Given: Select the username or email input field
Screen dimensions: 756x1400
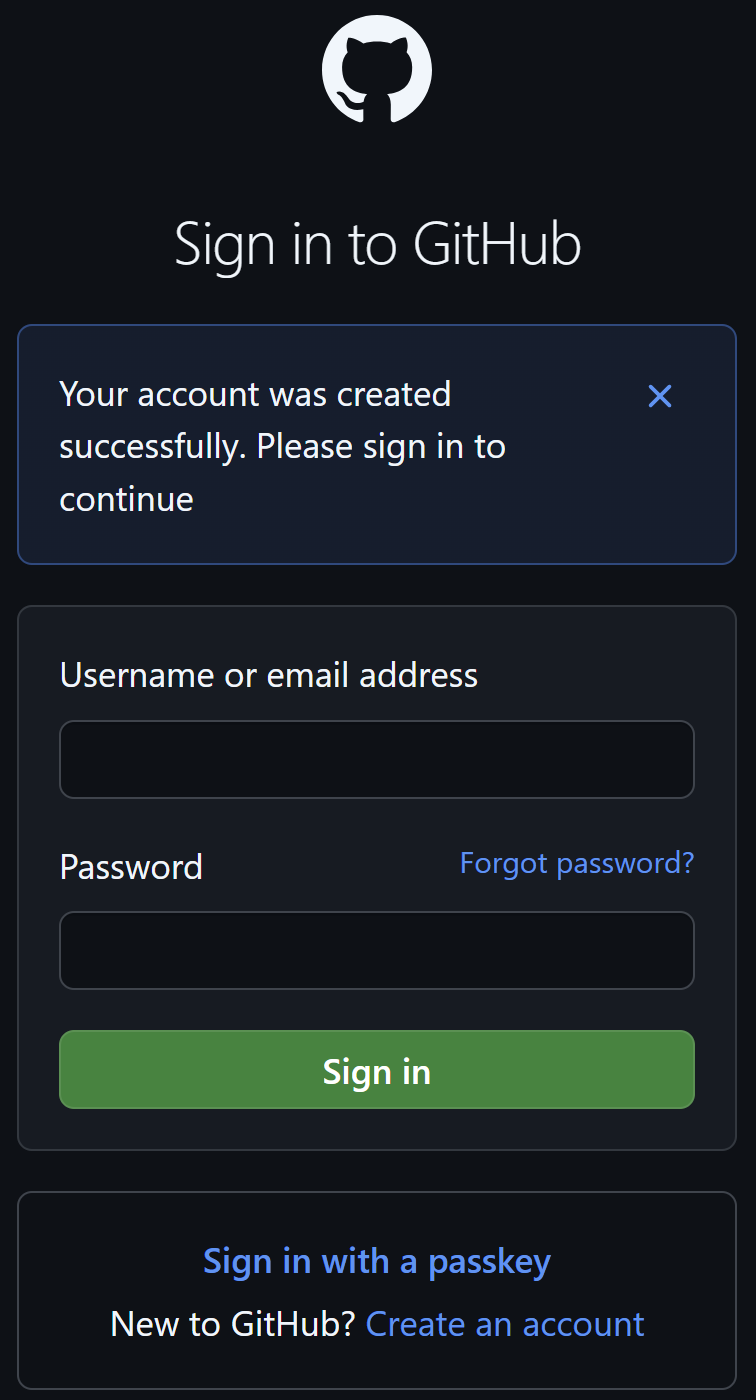Looking at the screenshot, I should pos(377,759).
